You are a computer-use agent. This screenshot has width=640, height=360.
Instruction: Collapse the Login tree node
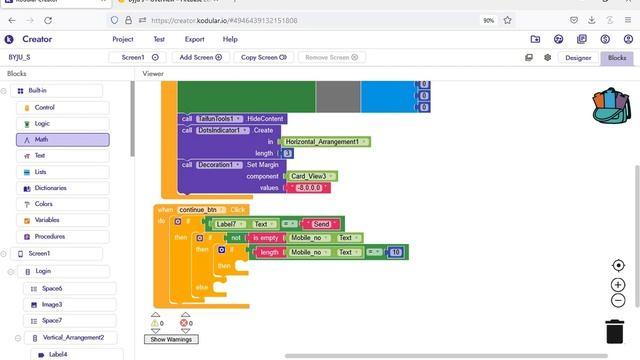11,271
